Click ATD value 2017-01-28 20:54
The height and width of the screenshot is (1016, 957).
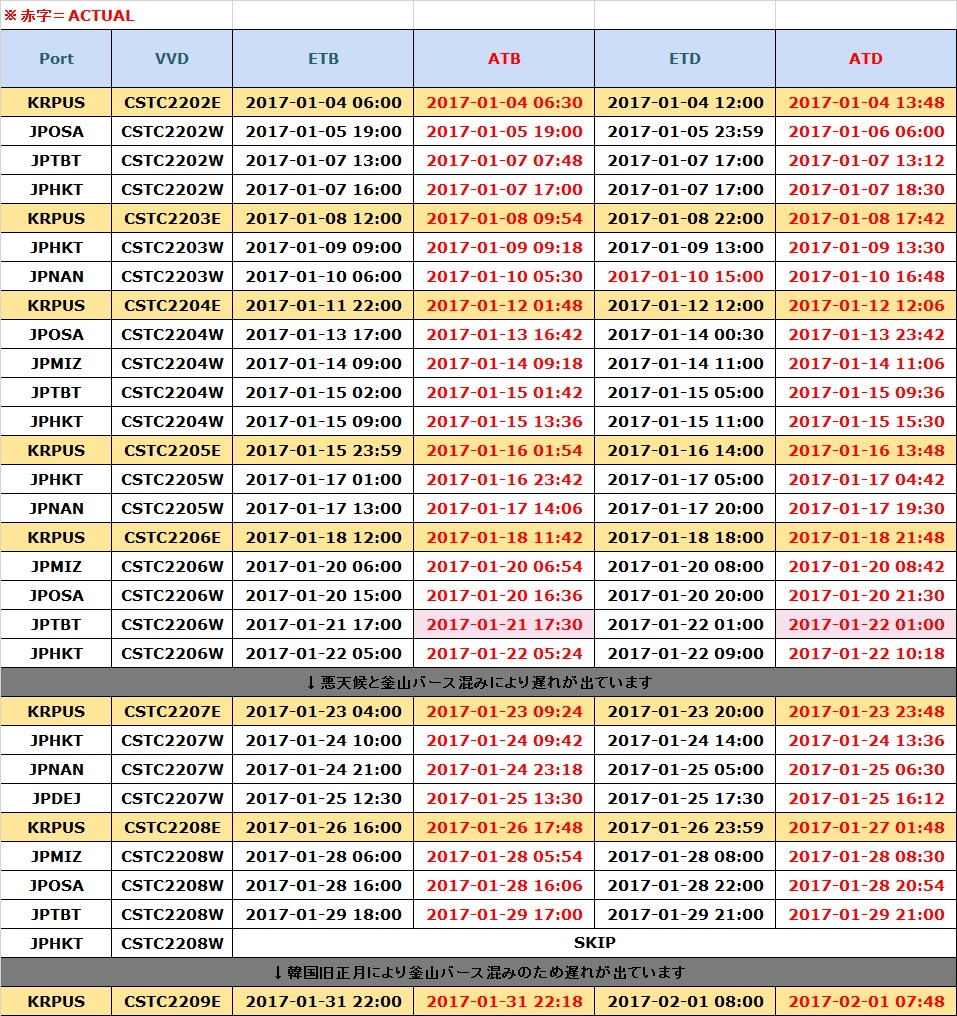pyautogui.click(x=866, y=885)
